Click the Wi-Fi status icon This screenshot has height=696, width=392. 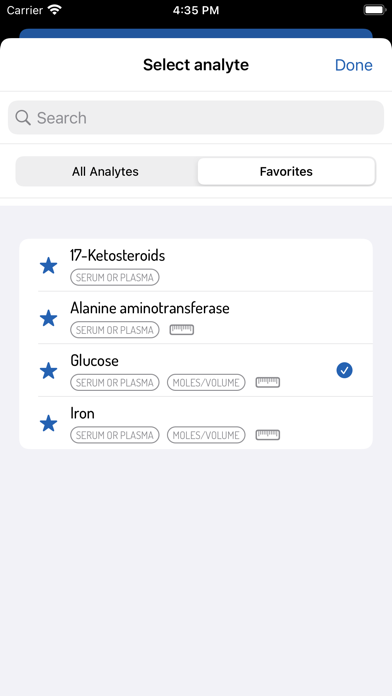point(55,10)
